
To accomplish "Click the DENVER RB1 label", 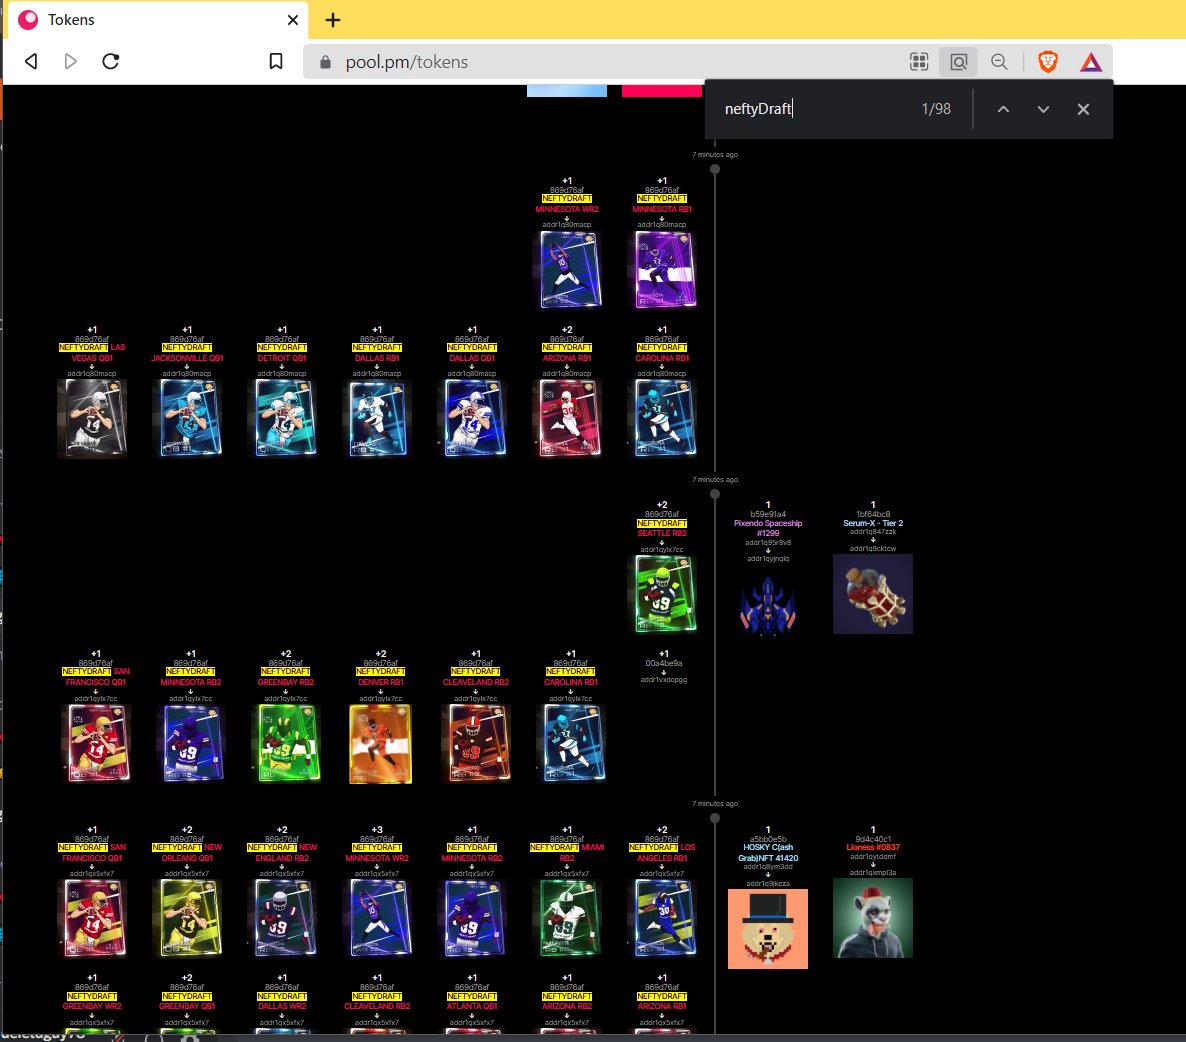I will (380, 682).
